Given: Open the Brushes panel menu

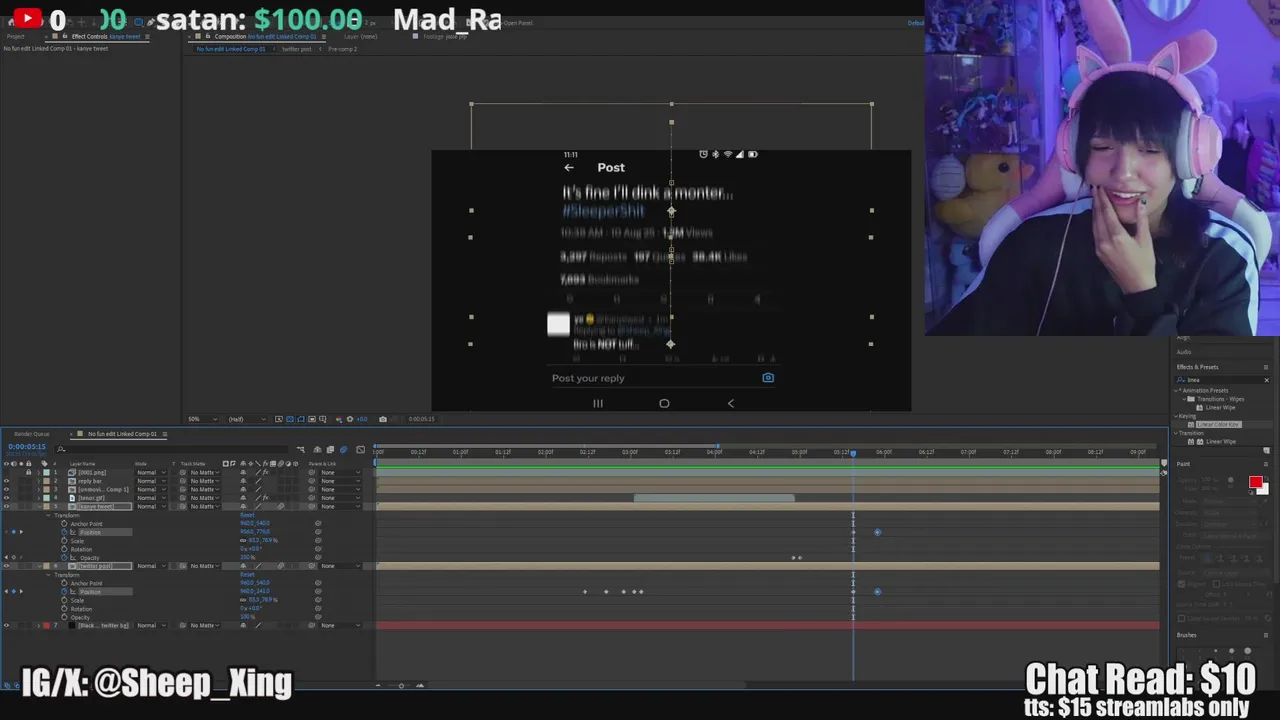Looking at the screenshot, I should pyautogui.click(x=1267, y=635).
